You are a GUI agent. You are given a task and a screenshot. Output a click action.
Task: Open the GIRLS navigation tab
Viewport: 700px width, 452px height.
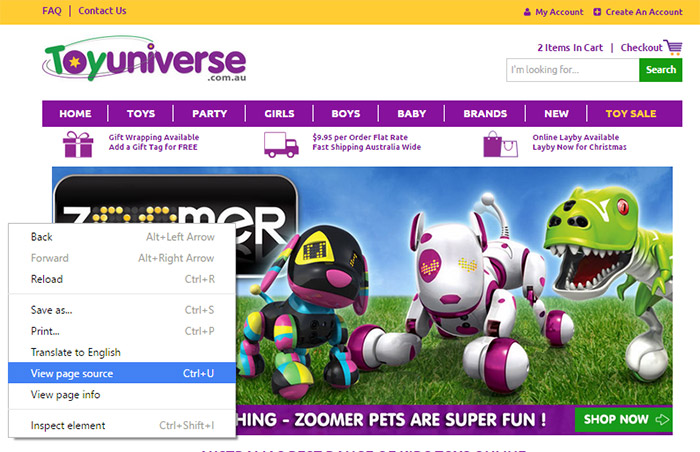point(279,113)
